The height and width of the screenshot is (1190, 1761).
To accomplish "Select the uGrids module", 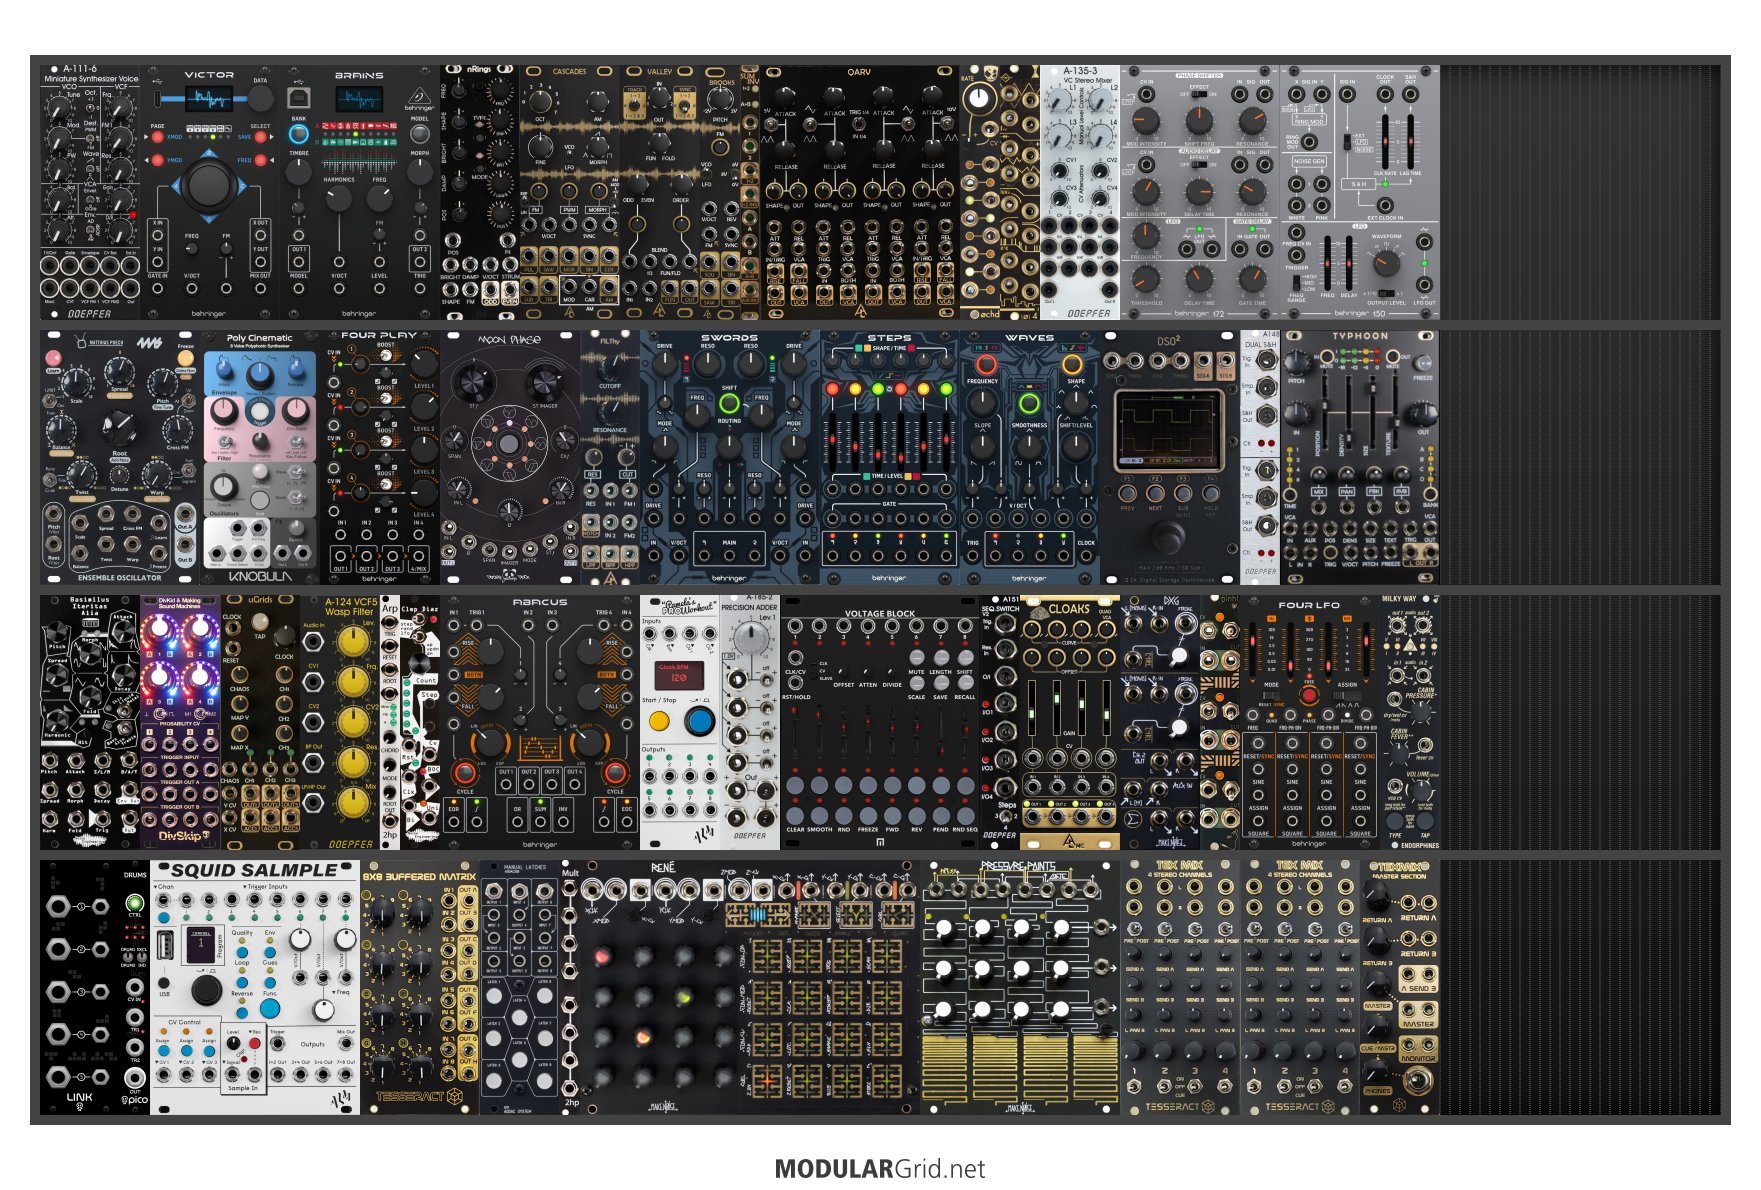I will tap(260, 722).
